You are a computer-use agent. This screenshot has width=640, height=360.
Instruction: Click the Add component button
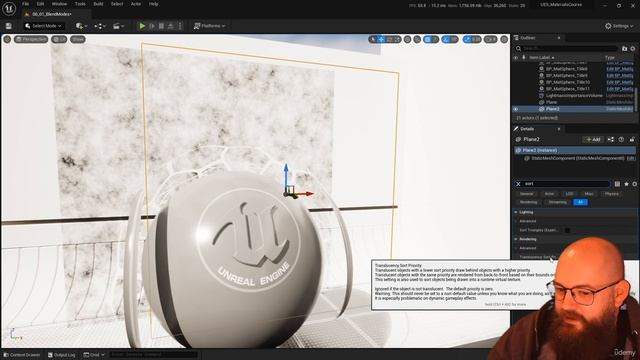point(593,140)
